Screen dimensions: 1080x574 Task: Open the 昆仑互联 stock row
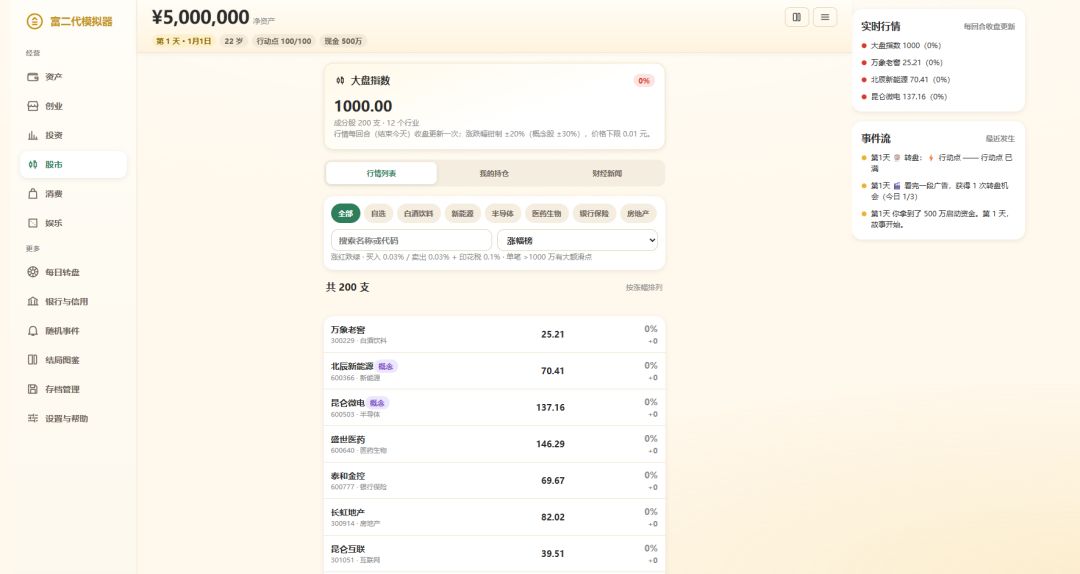(x=495, y=553)
